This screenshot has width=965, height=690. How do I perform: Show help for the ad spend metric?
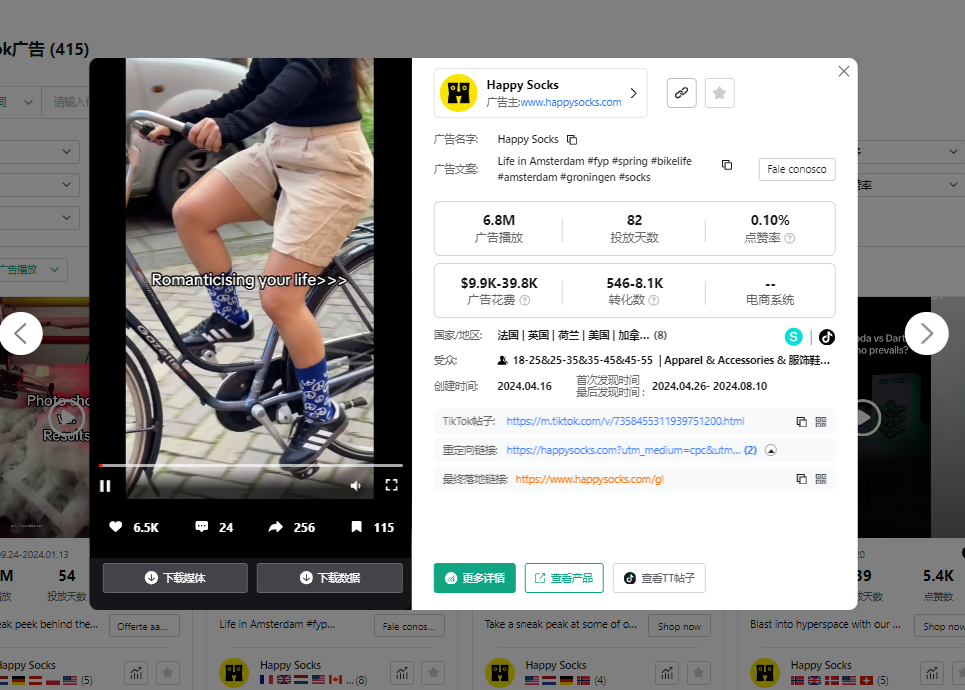pos(524,300)
